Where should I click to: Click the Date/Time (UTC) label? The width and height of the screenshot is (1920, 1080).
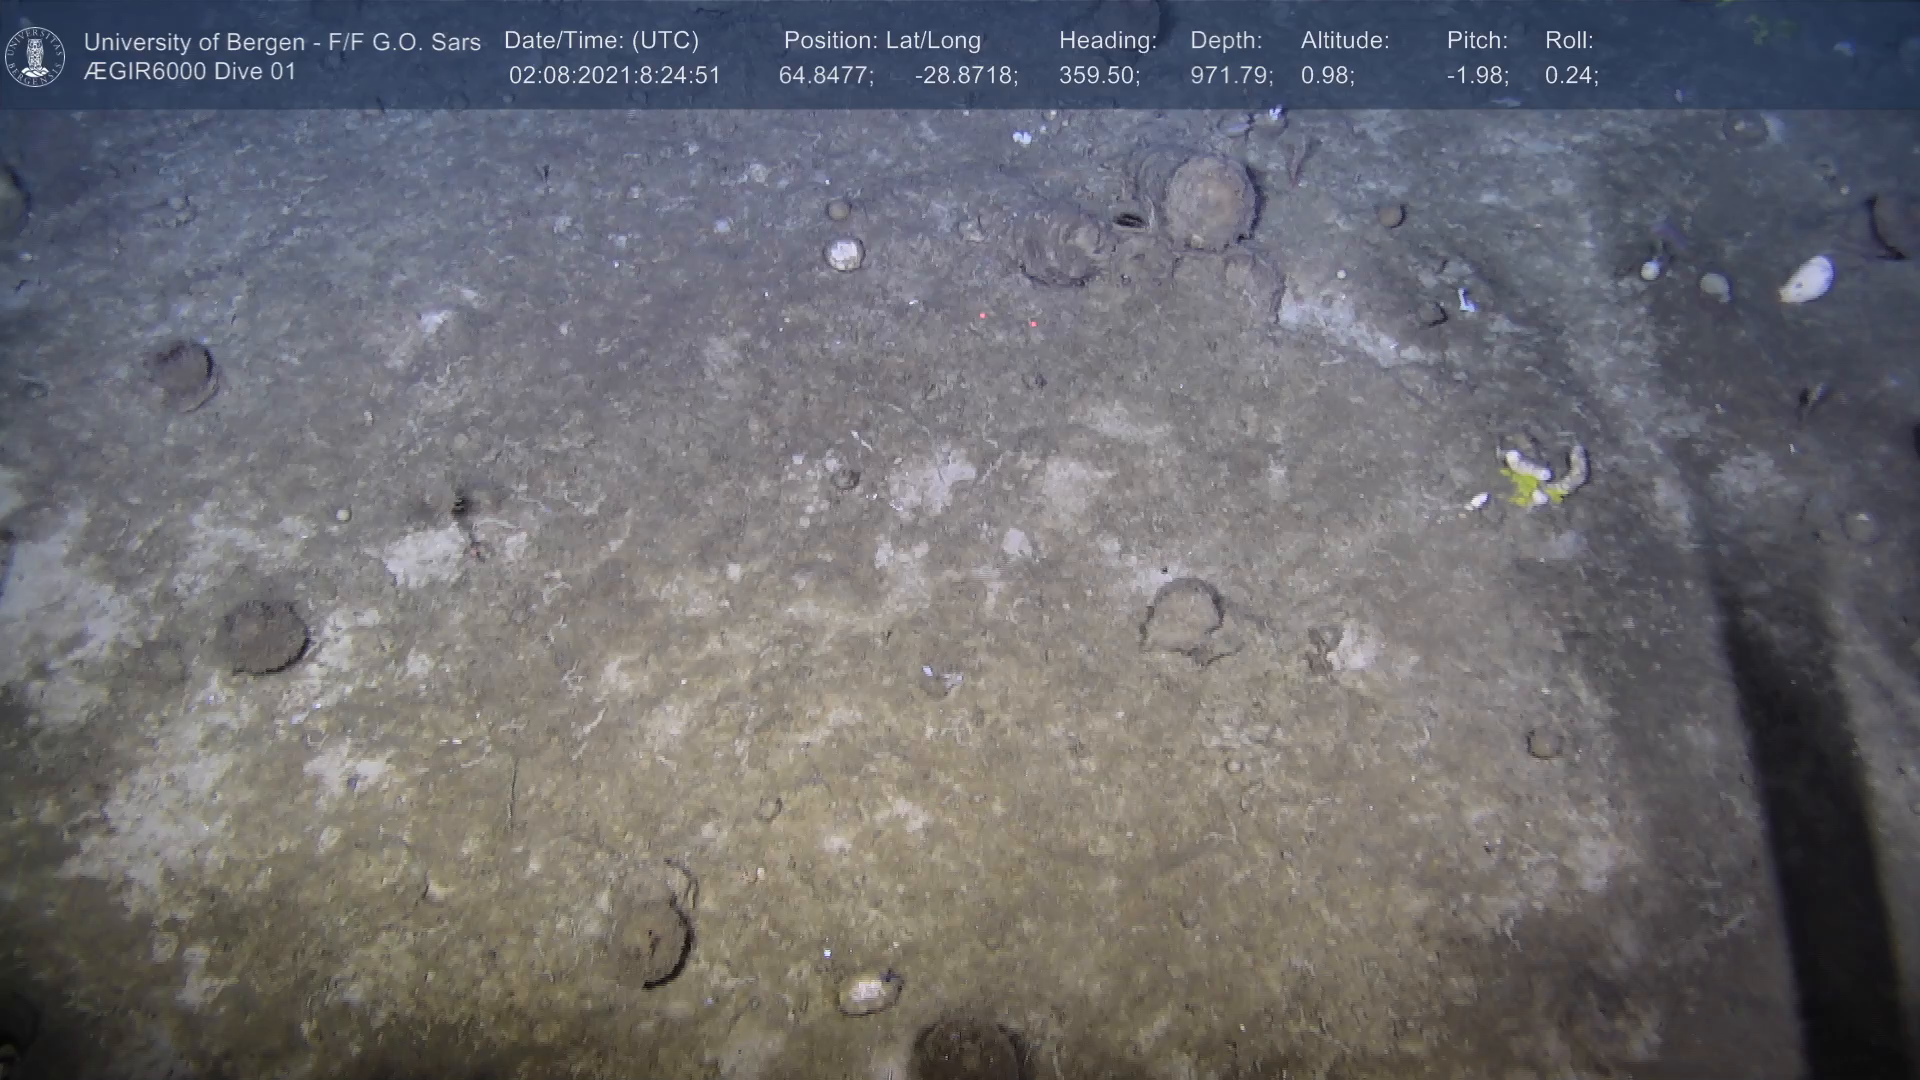(x=601, y=41)
